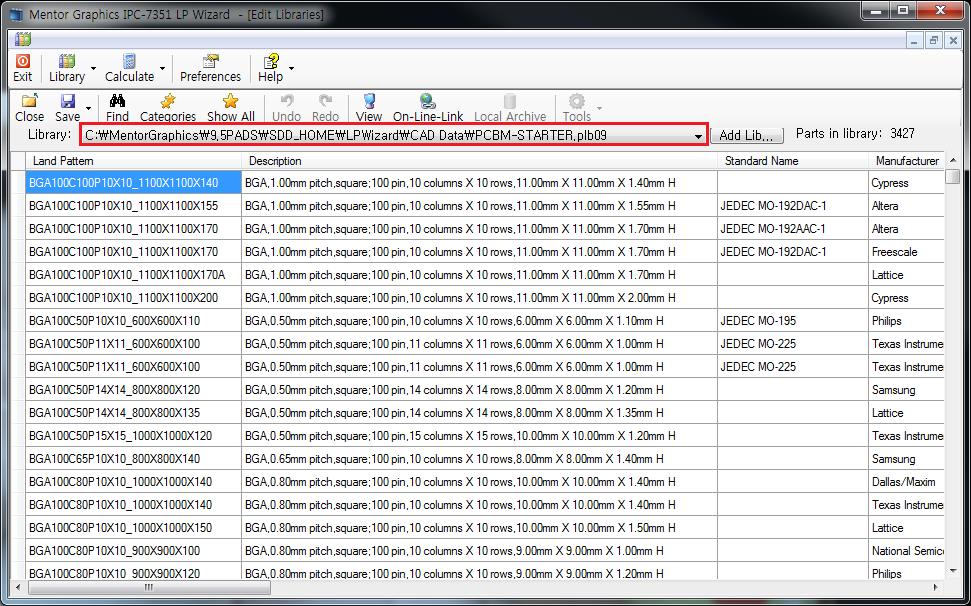Sort by Standard Name column header
Viewport: 971px width, 606px height.
coord(793,161)
